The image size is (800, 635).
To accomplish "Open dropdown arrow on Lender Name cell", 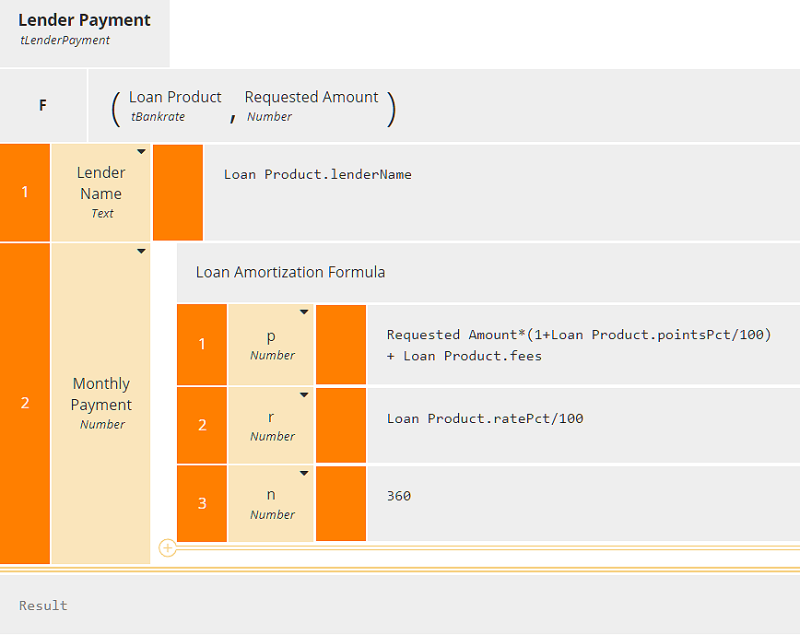I will [x=141, y=152].
